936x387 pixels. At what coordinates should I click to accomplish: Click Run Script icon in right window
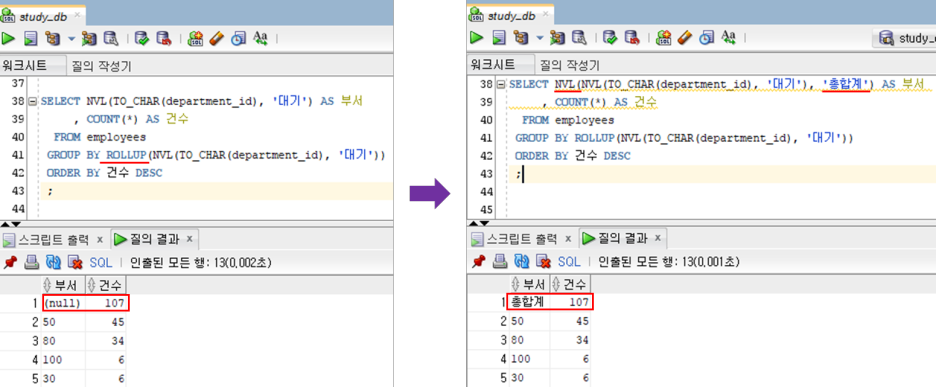(498, 39)
